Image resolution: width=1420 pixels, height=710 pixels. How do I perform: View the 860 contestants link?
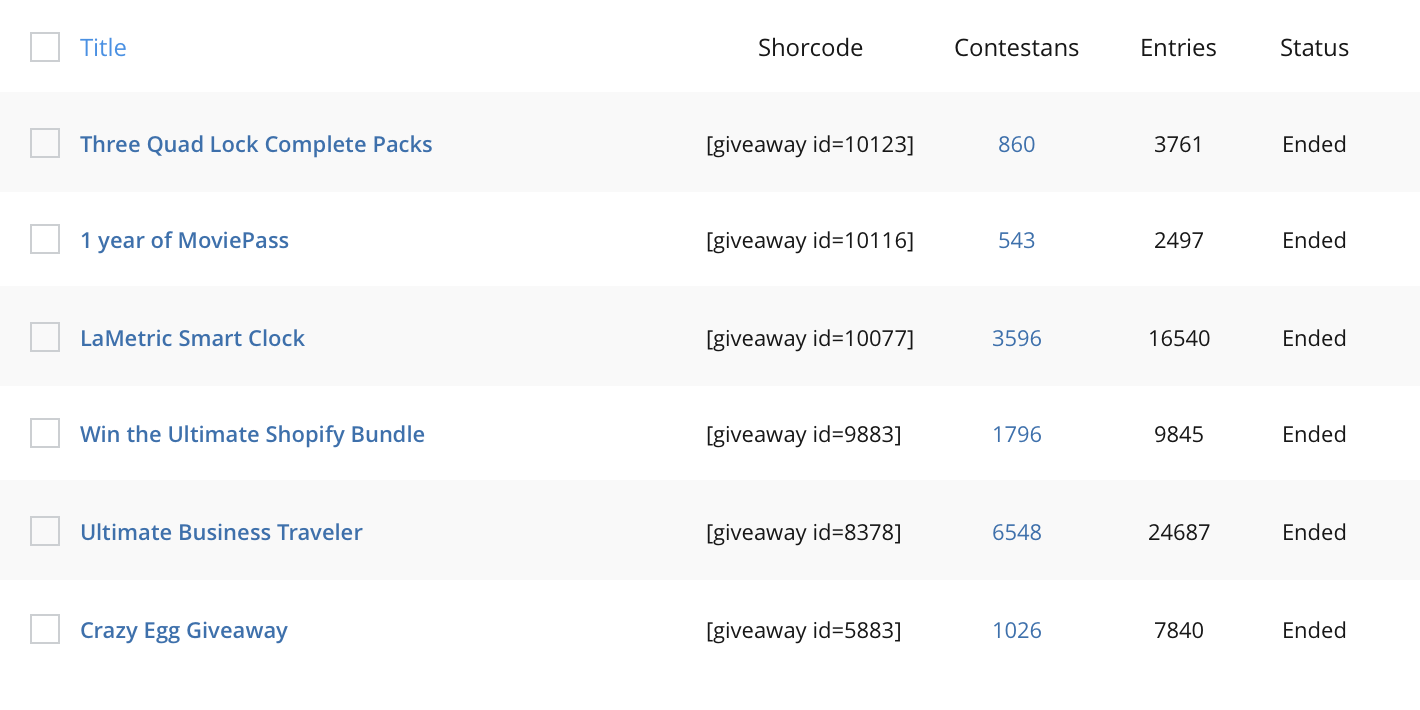click(1016, 144)
